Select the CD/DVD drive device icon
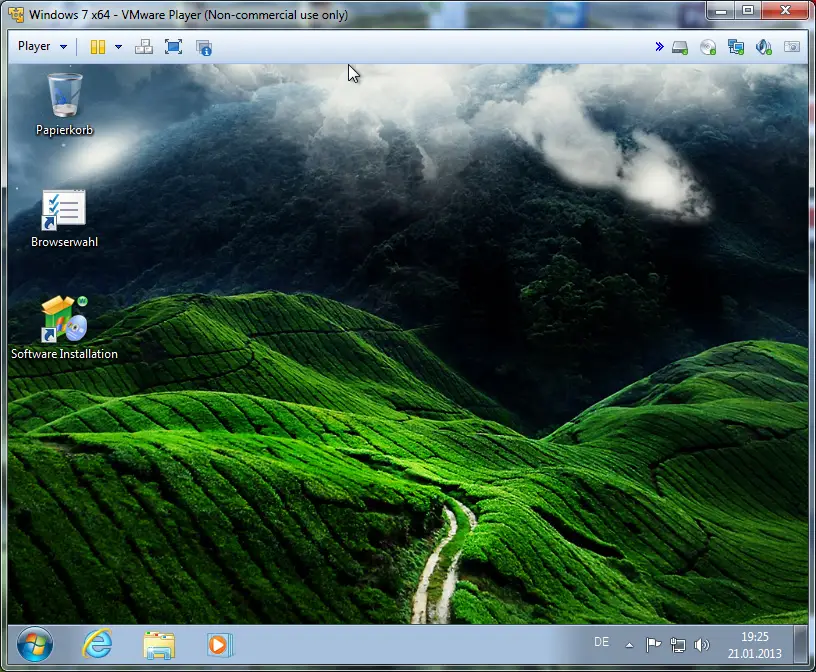816x672 pixels. [708, 47]
